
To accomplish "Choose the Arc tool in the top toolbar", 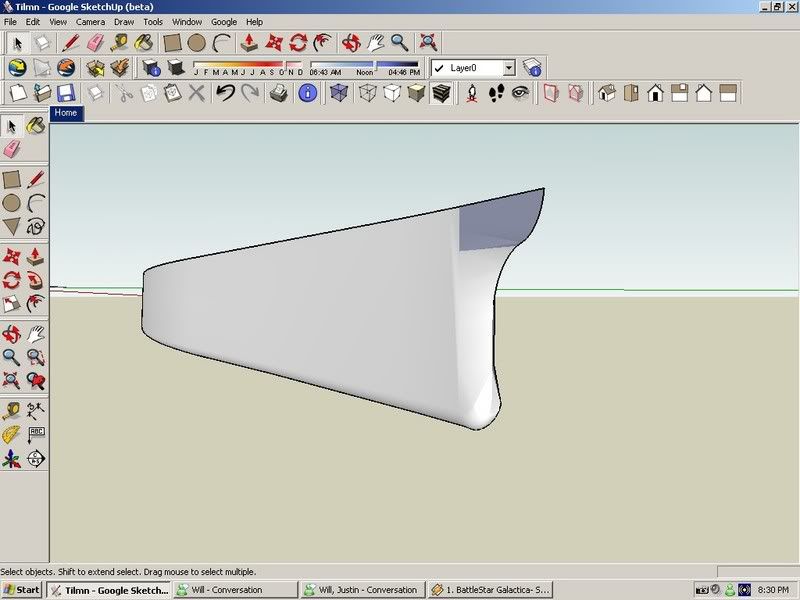I will click(x=221, y=43).
